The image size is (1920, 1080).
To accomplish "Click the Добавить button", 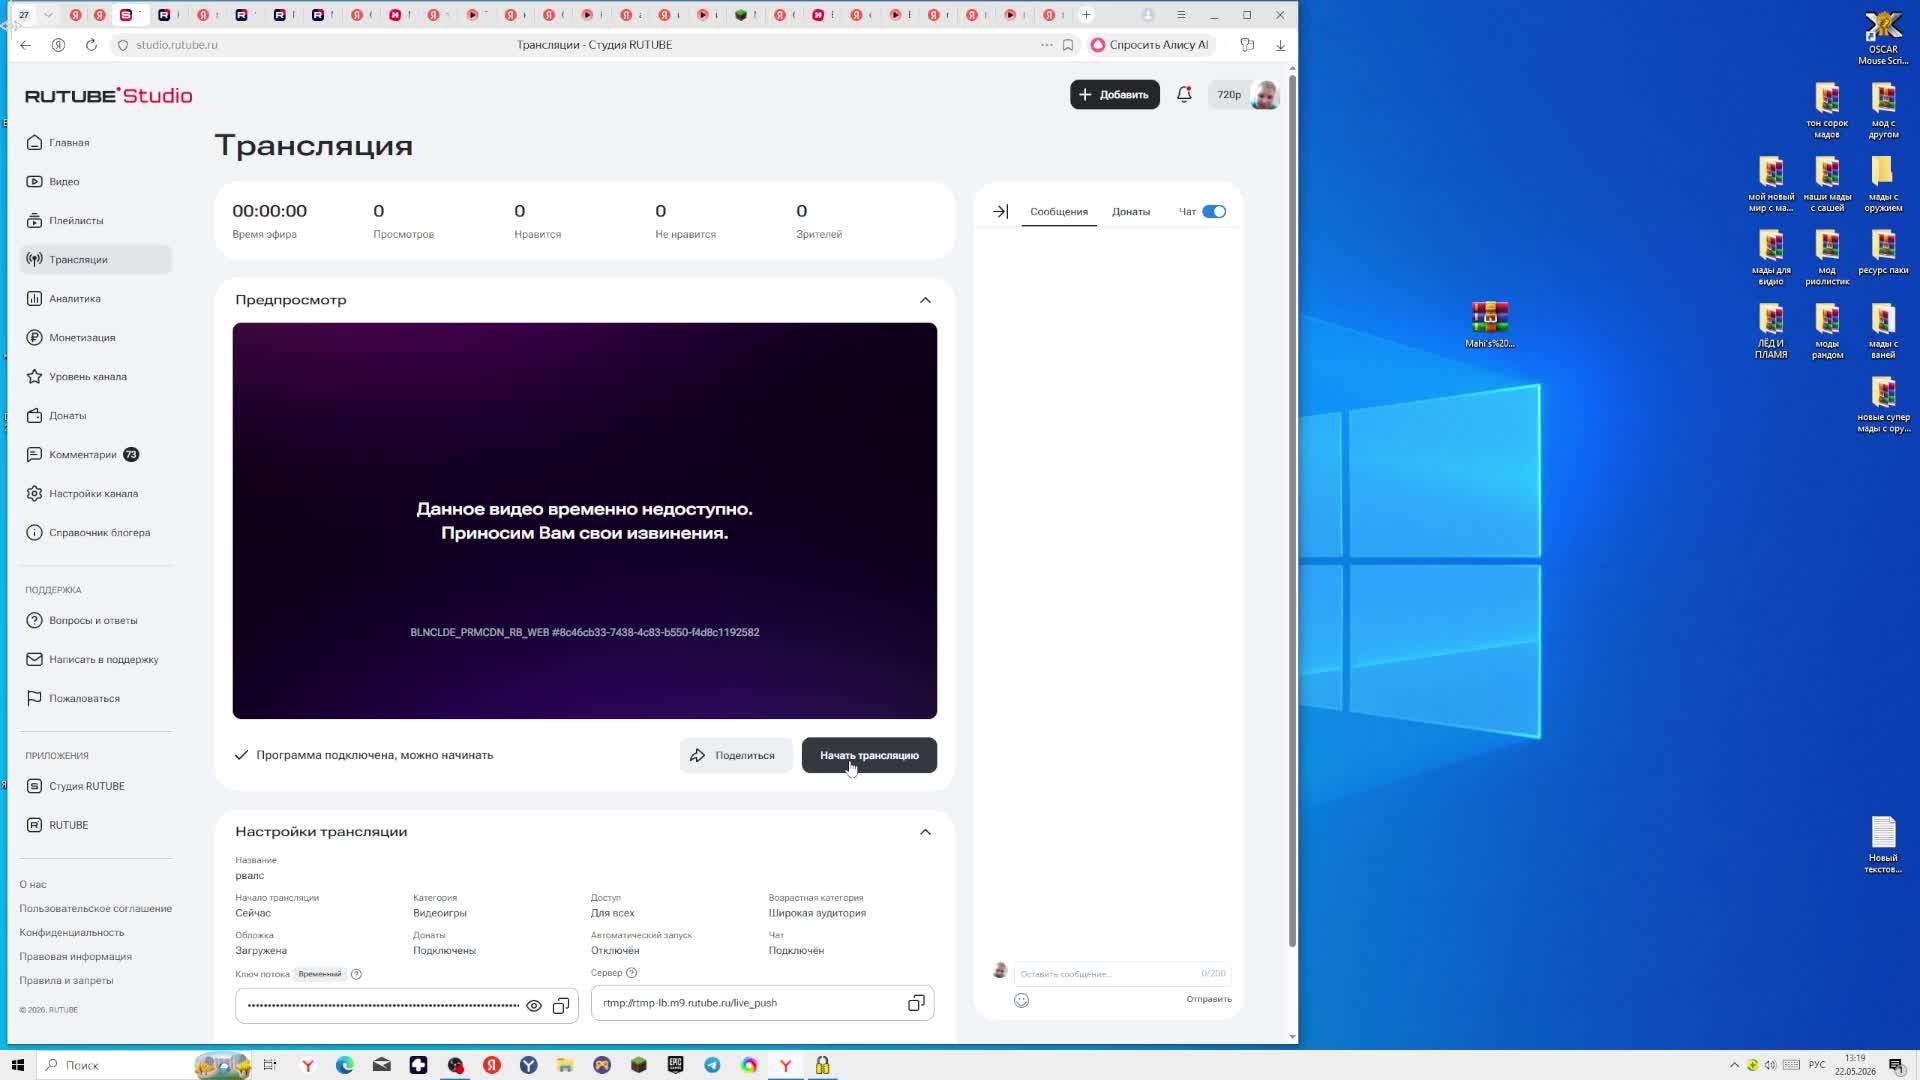I will pos(1114,95).
